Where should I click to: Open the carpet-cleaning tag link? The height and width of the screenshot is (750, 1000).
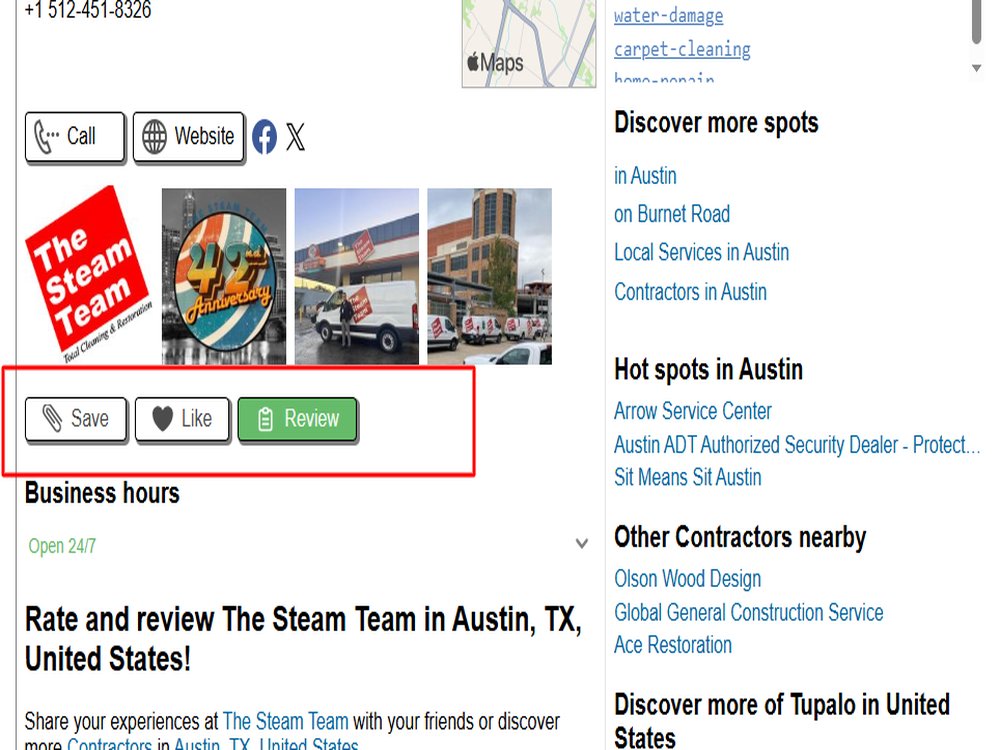(x=682, y=49)
